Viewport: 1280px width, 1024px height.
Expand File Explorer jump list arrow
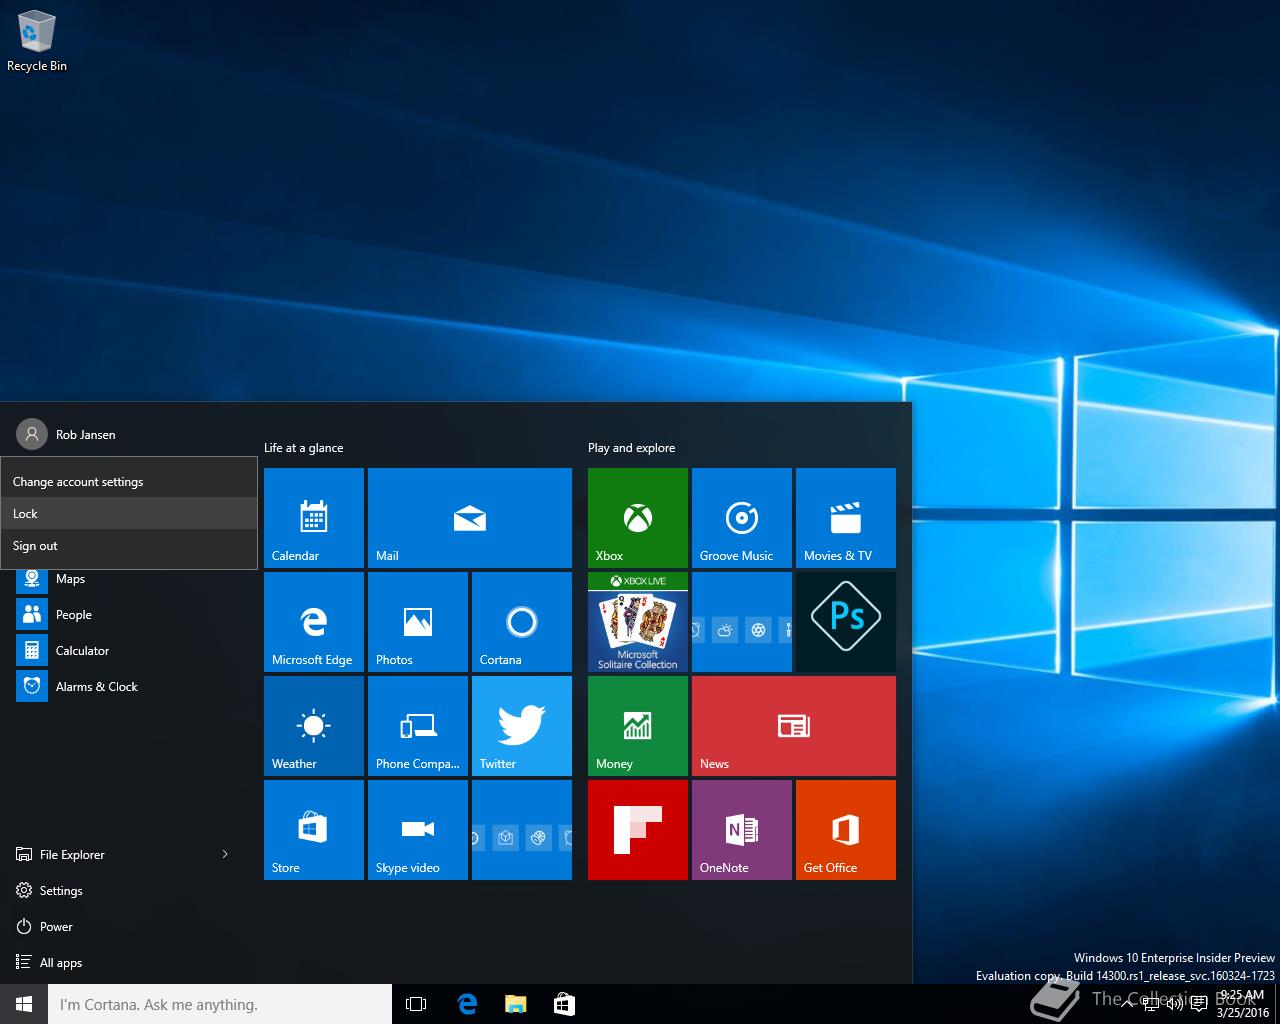(x=225, y=855)
